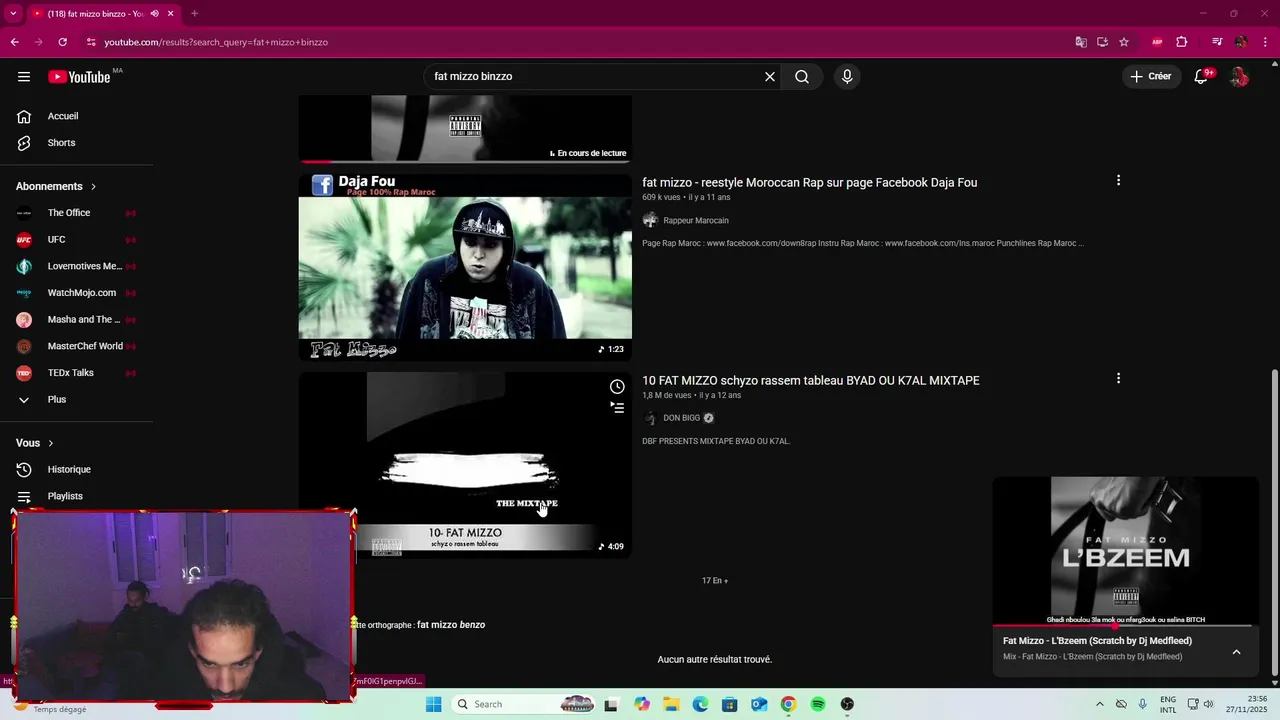Open the Windows Start menu
1280x720 pixels.
coord(433,704)
